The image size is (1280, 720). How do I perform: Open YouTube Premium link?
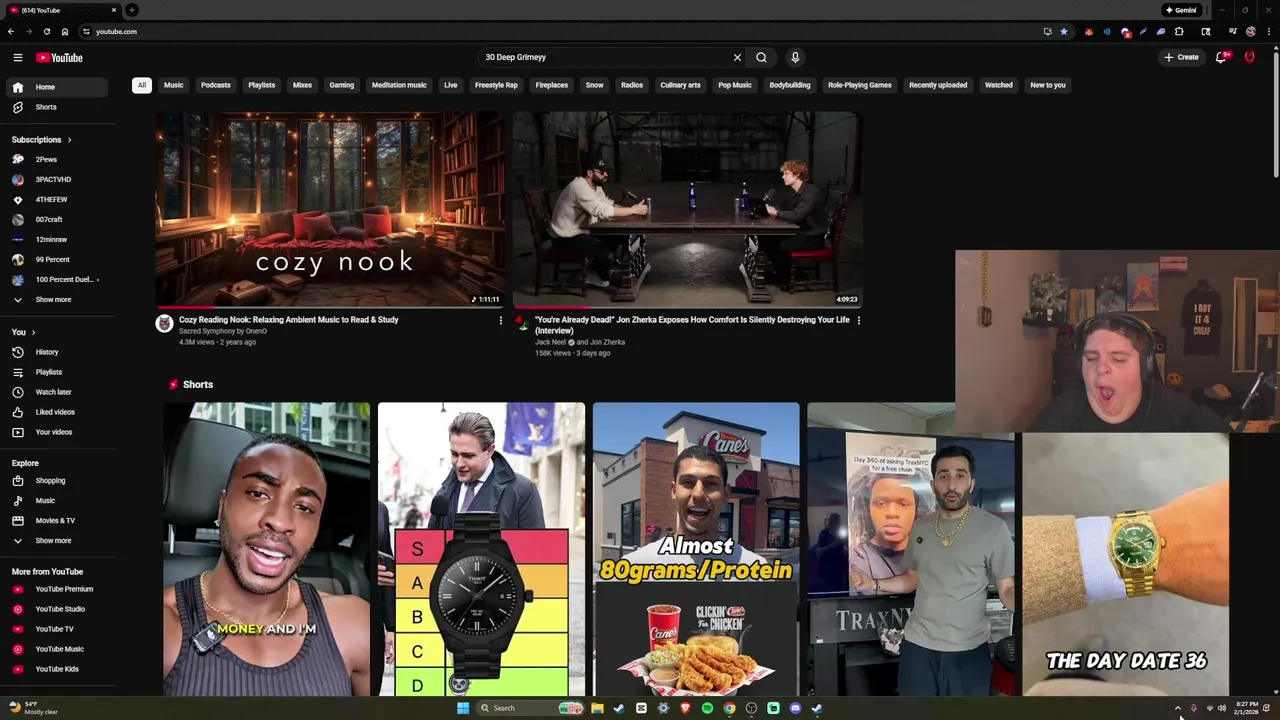56,589
